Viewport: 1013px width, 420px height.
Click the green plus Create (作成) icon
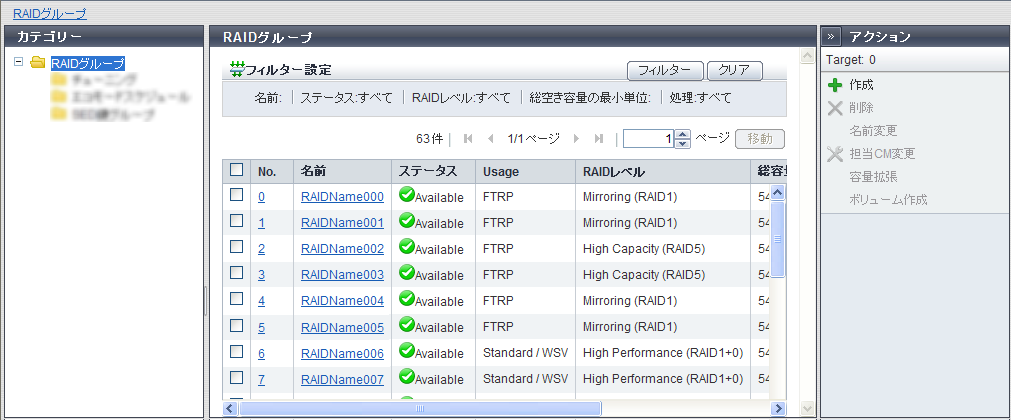tap(835, 85)
